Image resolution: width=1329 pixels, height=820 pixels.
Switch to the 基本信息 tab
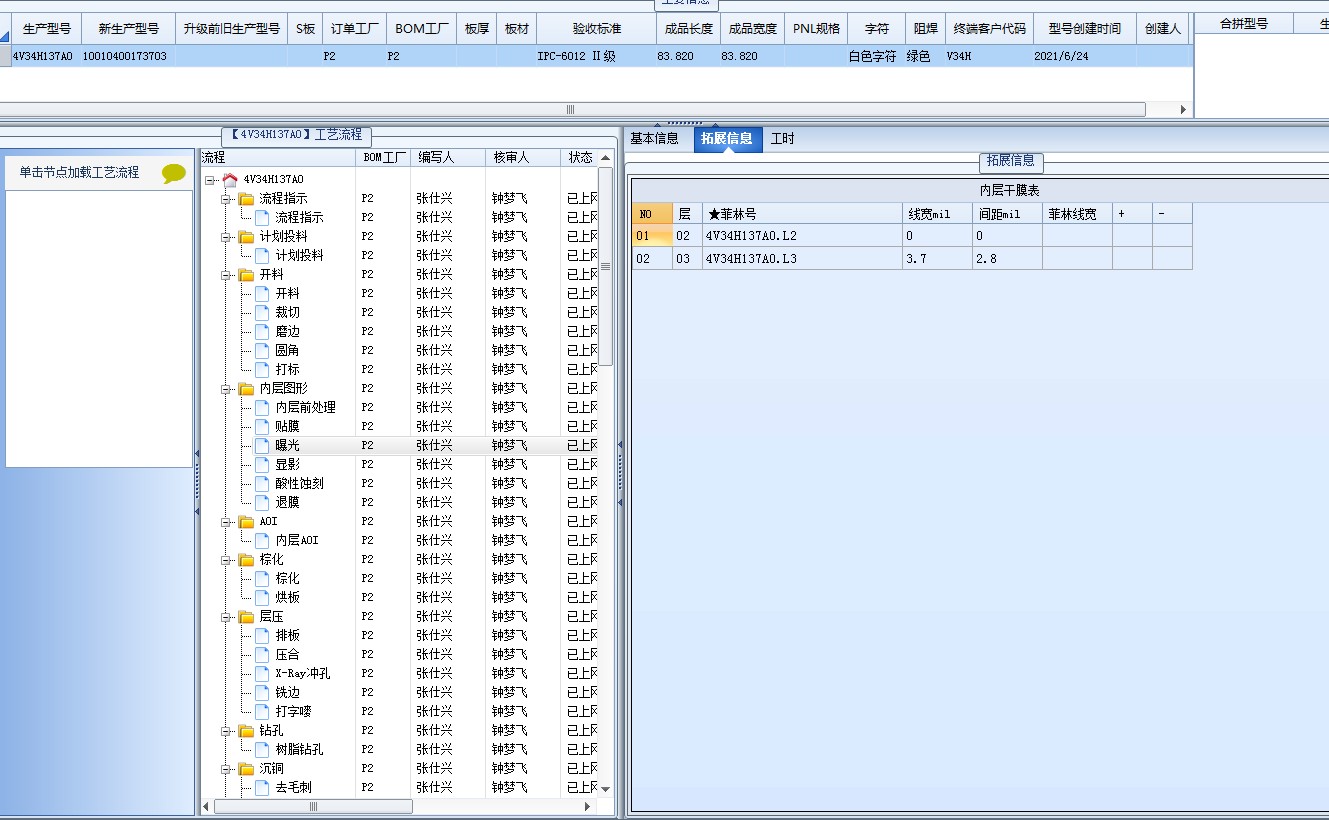pyautogui.click(x=654, y=139)
